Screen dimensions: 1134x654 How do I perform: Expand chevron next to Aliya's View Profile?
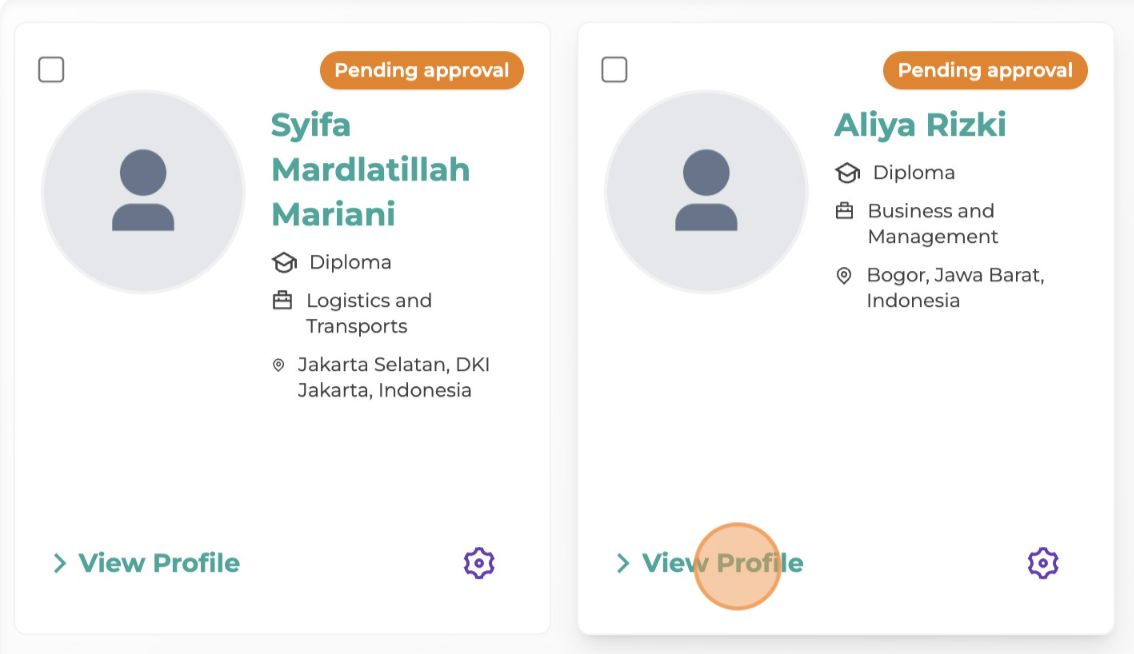pos(623,563)
